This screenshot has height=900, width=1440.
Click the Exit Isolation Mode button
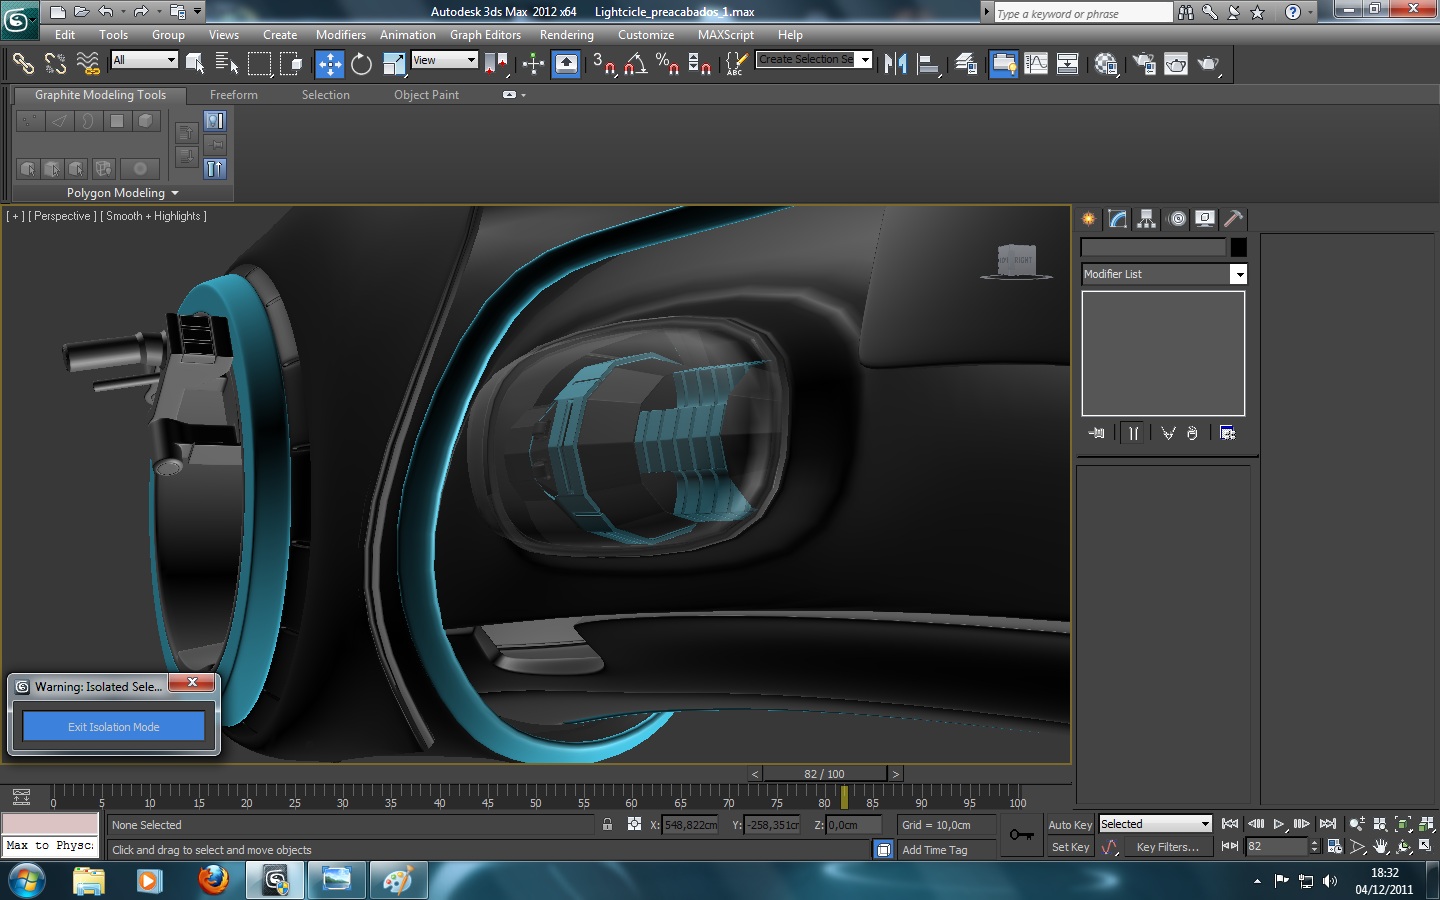point(113,727)
